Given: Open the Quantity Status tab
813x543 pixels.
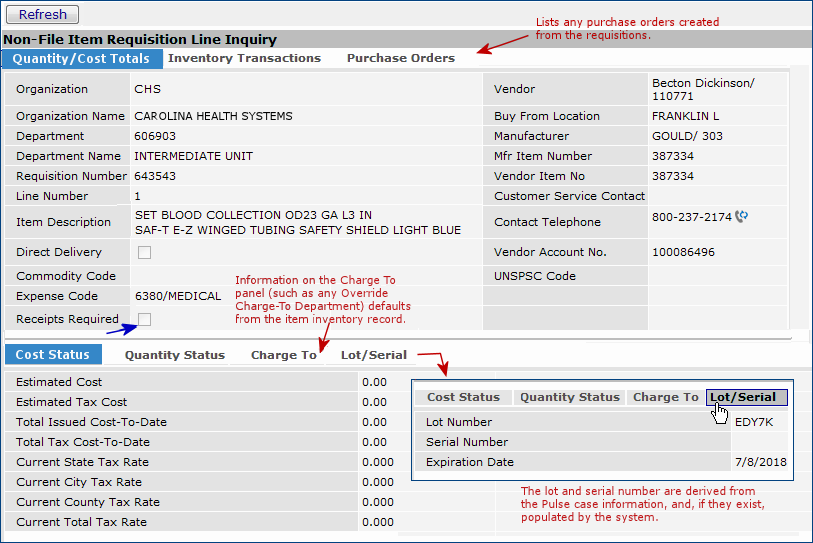Looking at the screenshot, I should [174, 355].
